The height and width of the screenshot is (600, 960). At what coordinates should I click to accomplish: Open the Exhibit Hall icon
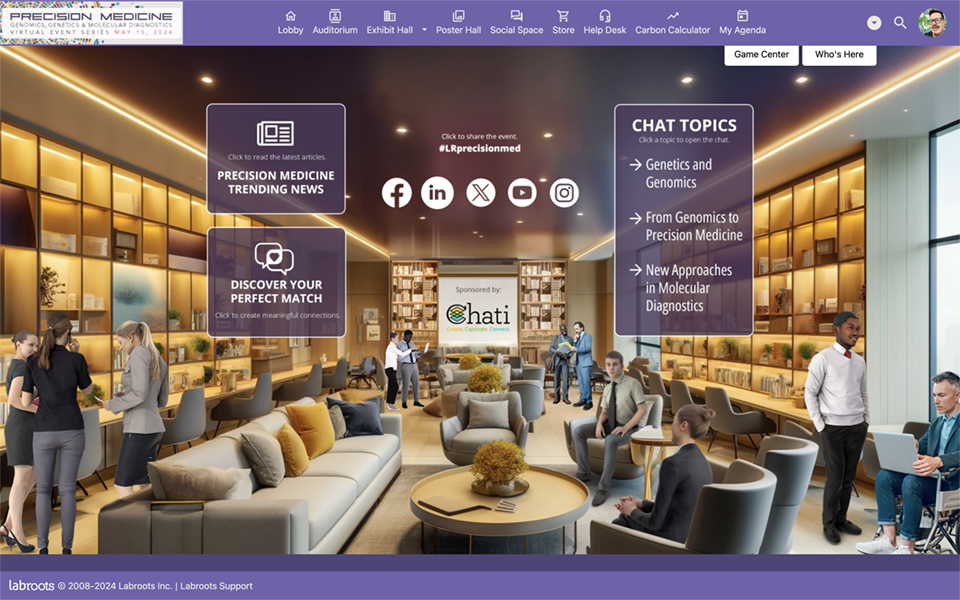pos(389,16)
